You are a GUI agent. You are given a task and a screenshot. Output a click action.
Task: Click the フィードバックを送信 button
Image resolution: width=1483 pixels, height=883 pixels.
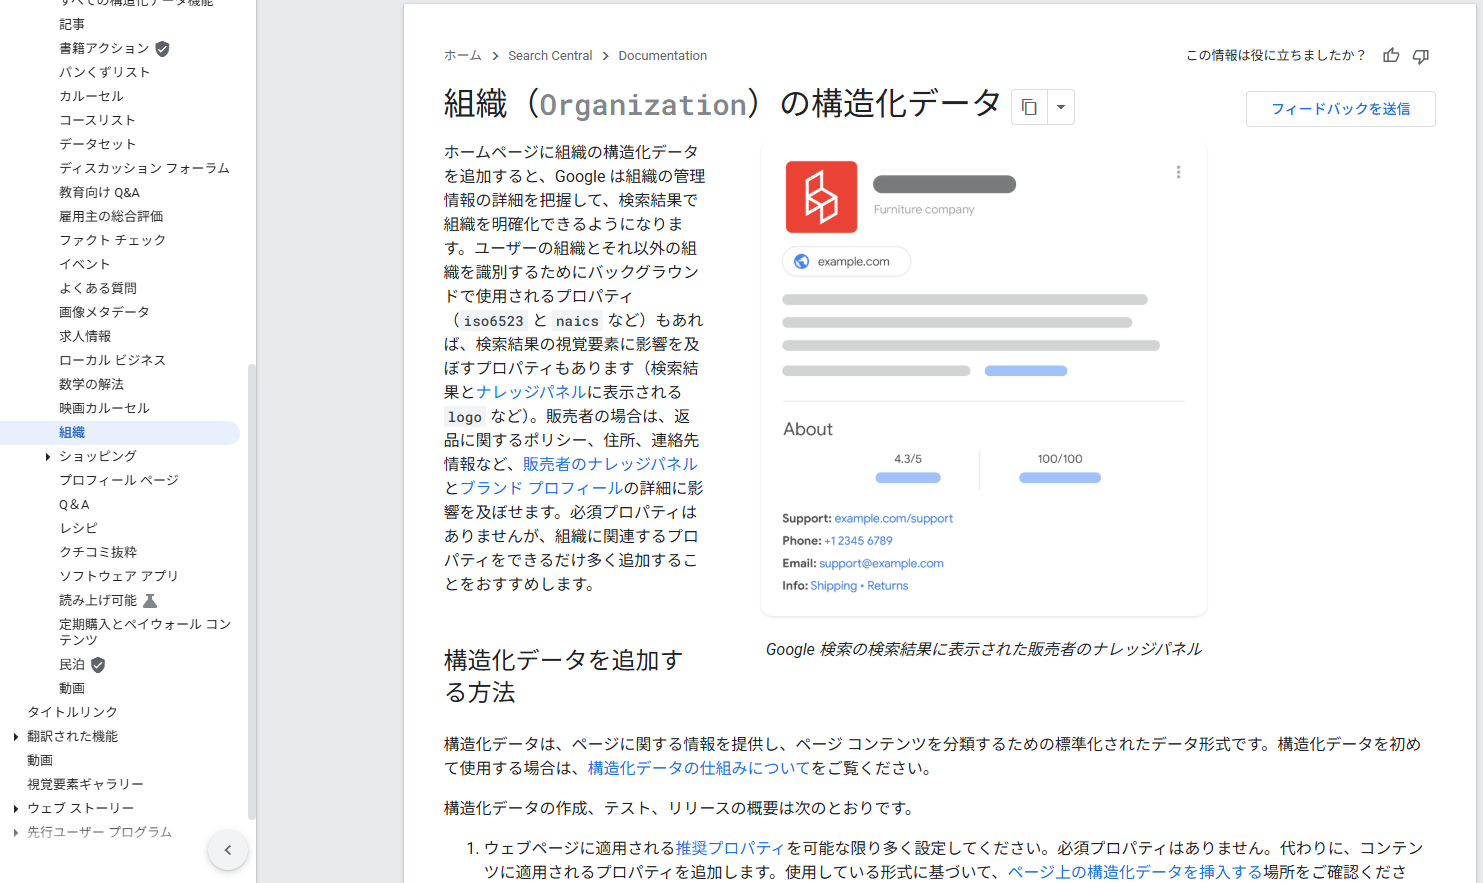click(x=1340, y=109)
